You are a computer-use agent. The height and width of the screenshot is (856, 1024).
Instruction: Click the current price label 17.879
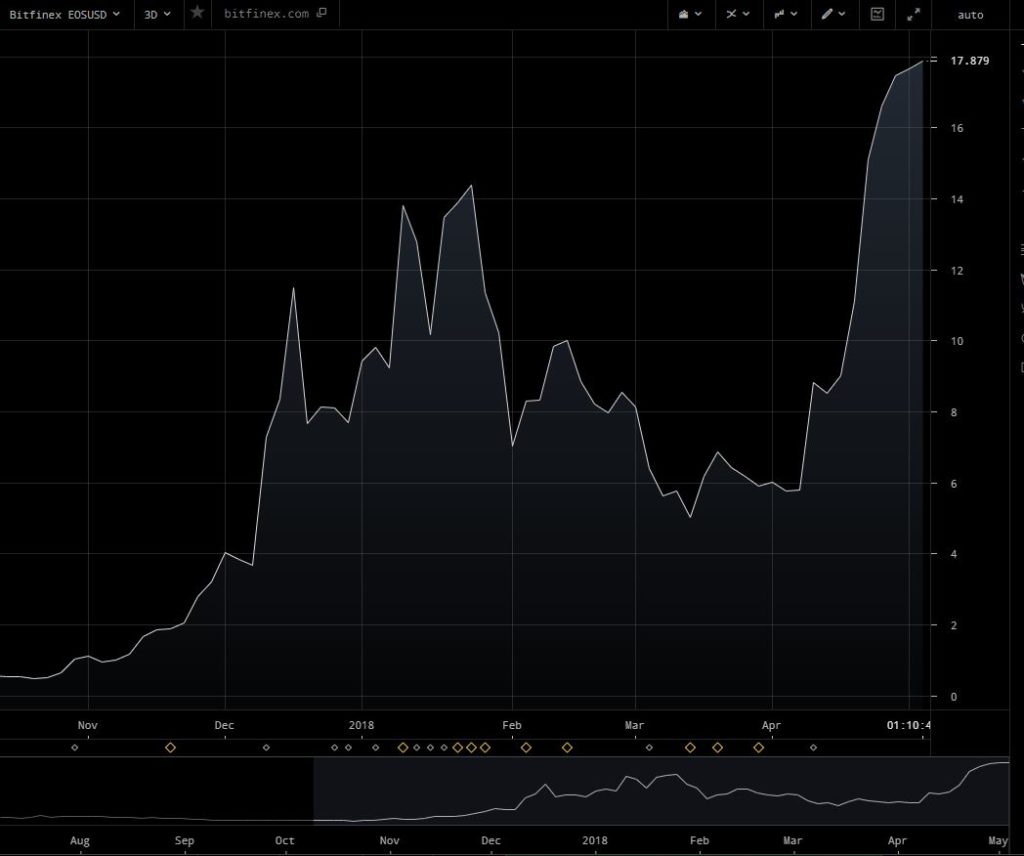point(970,61)
